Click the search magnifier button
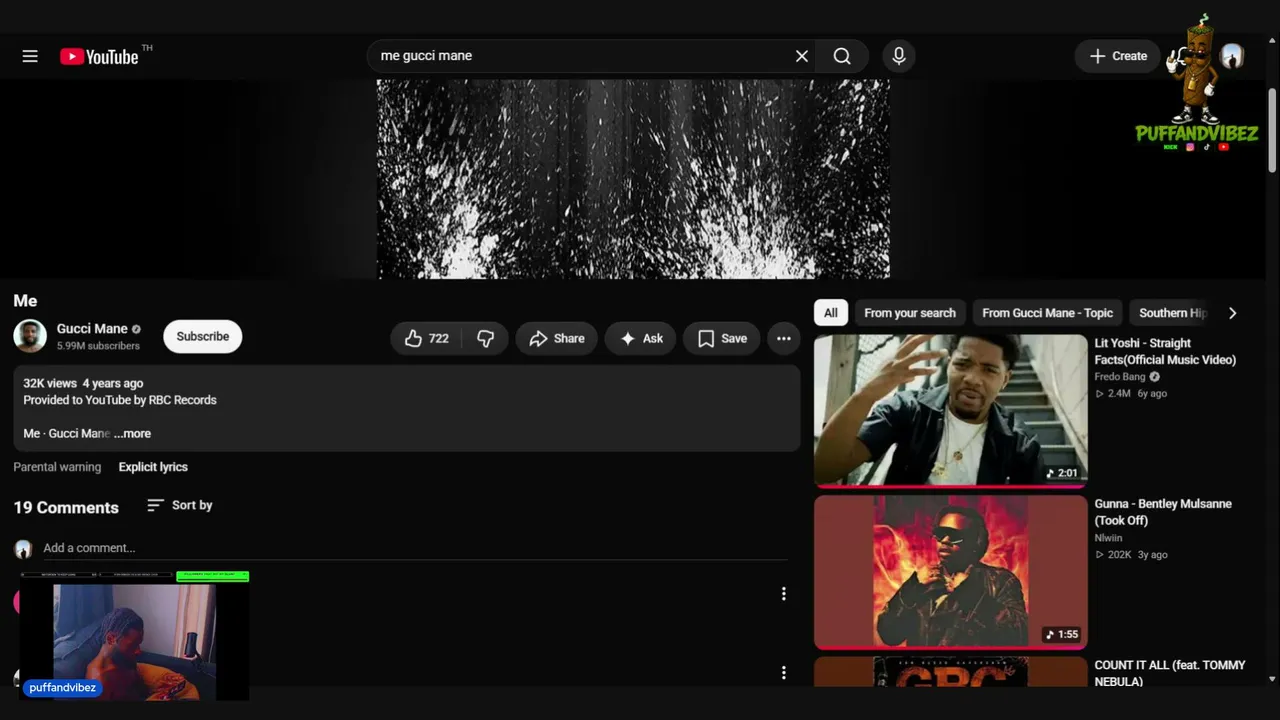This screenshot has height=720, width=1280. coord(842,56)
